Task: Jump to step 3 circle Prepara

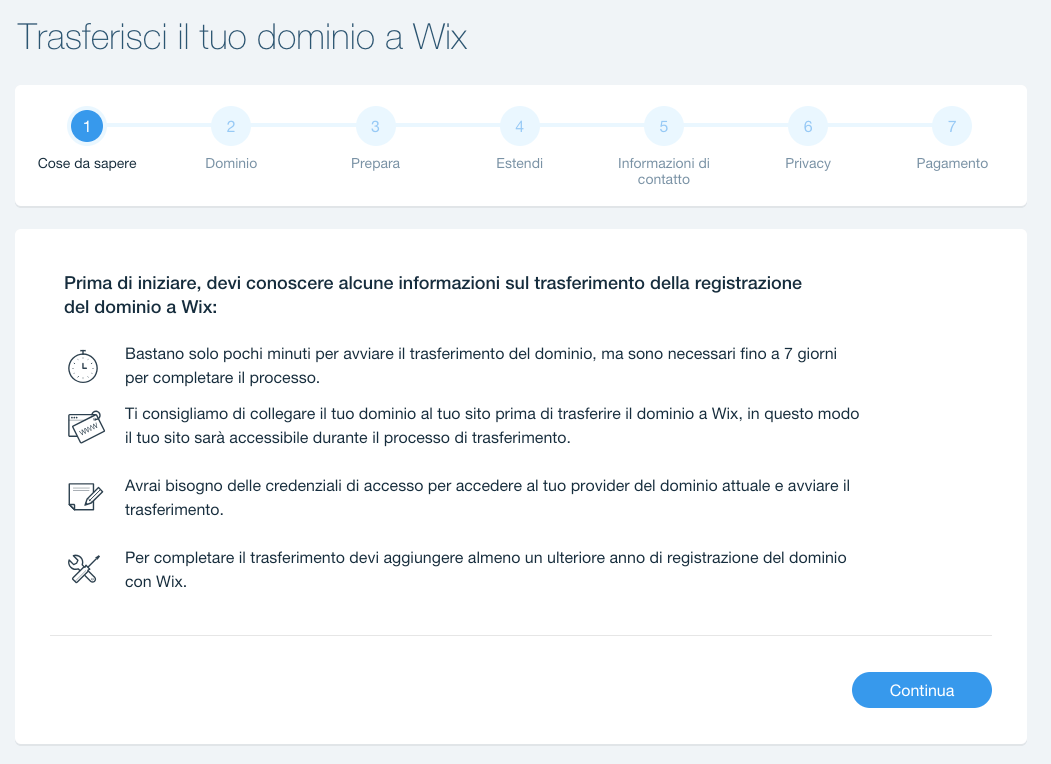Action: tap(375, 126)
